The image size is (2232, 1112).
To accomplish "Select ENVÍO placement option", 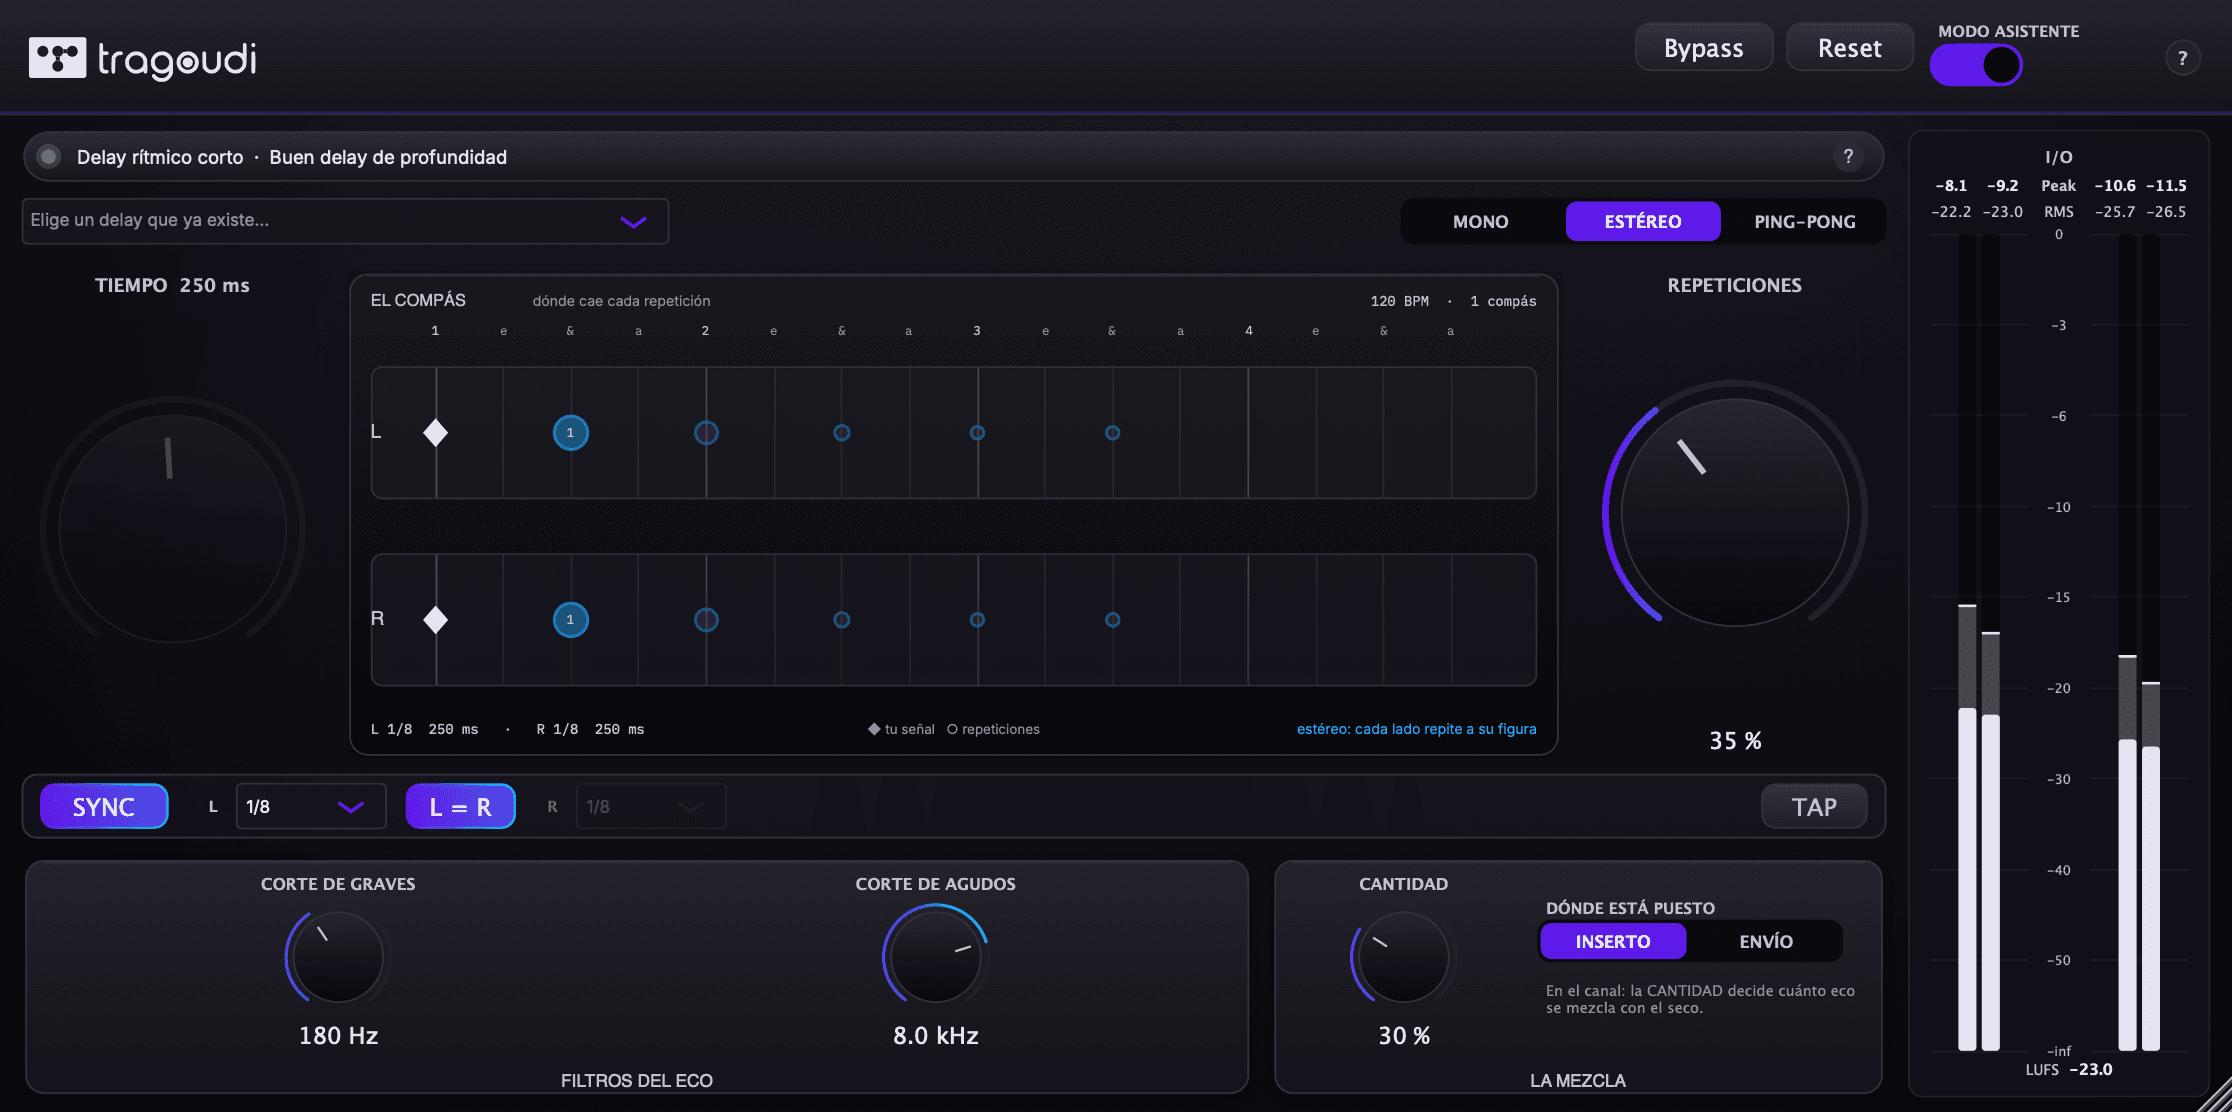I will pyautogui.click(x=1766, y=941).
